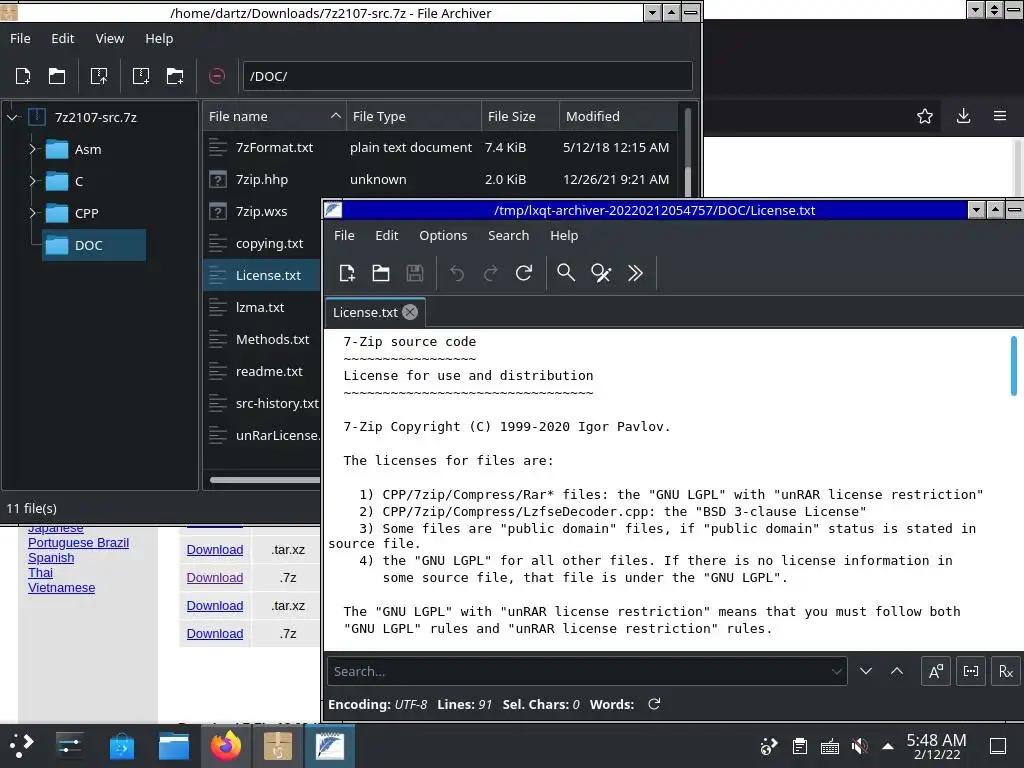Click the Save floppy icon in editor
This screenshot has width=1024, height=768.
point(415,273)
